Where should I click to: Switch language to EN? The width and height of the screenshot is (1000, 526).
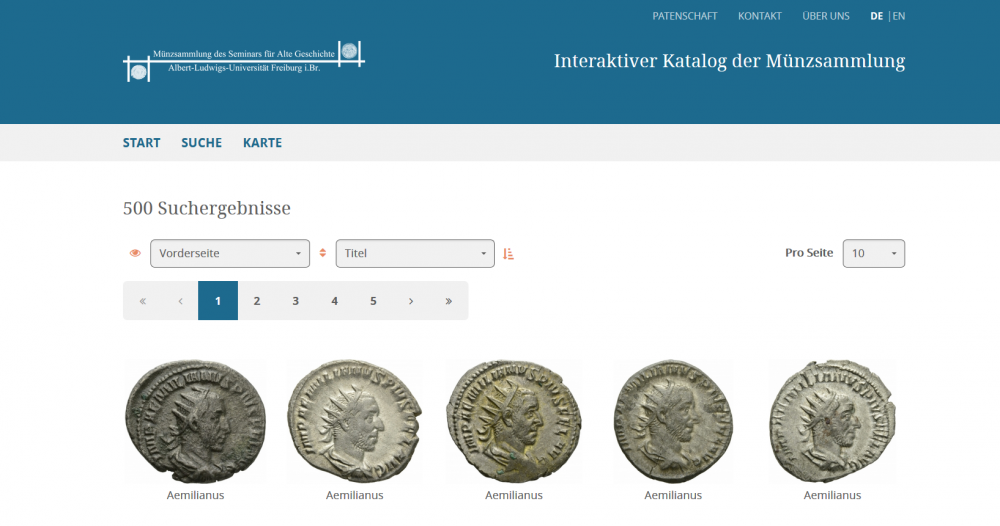coord(899,16)
